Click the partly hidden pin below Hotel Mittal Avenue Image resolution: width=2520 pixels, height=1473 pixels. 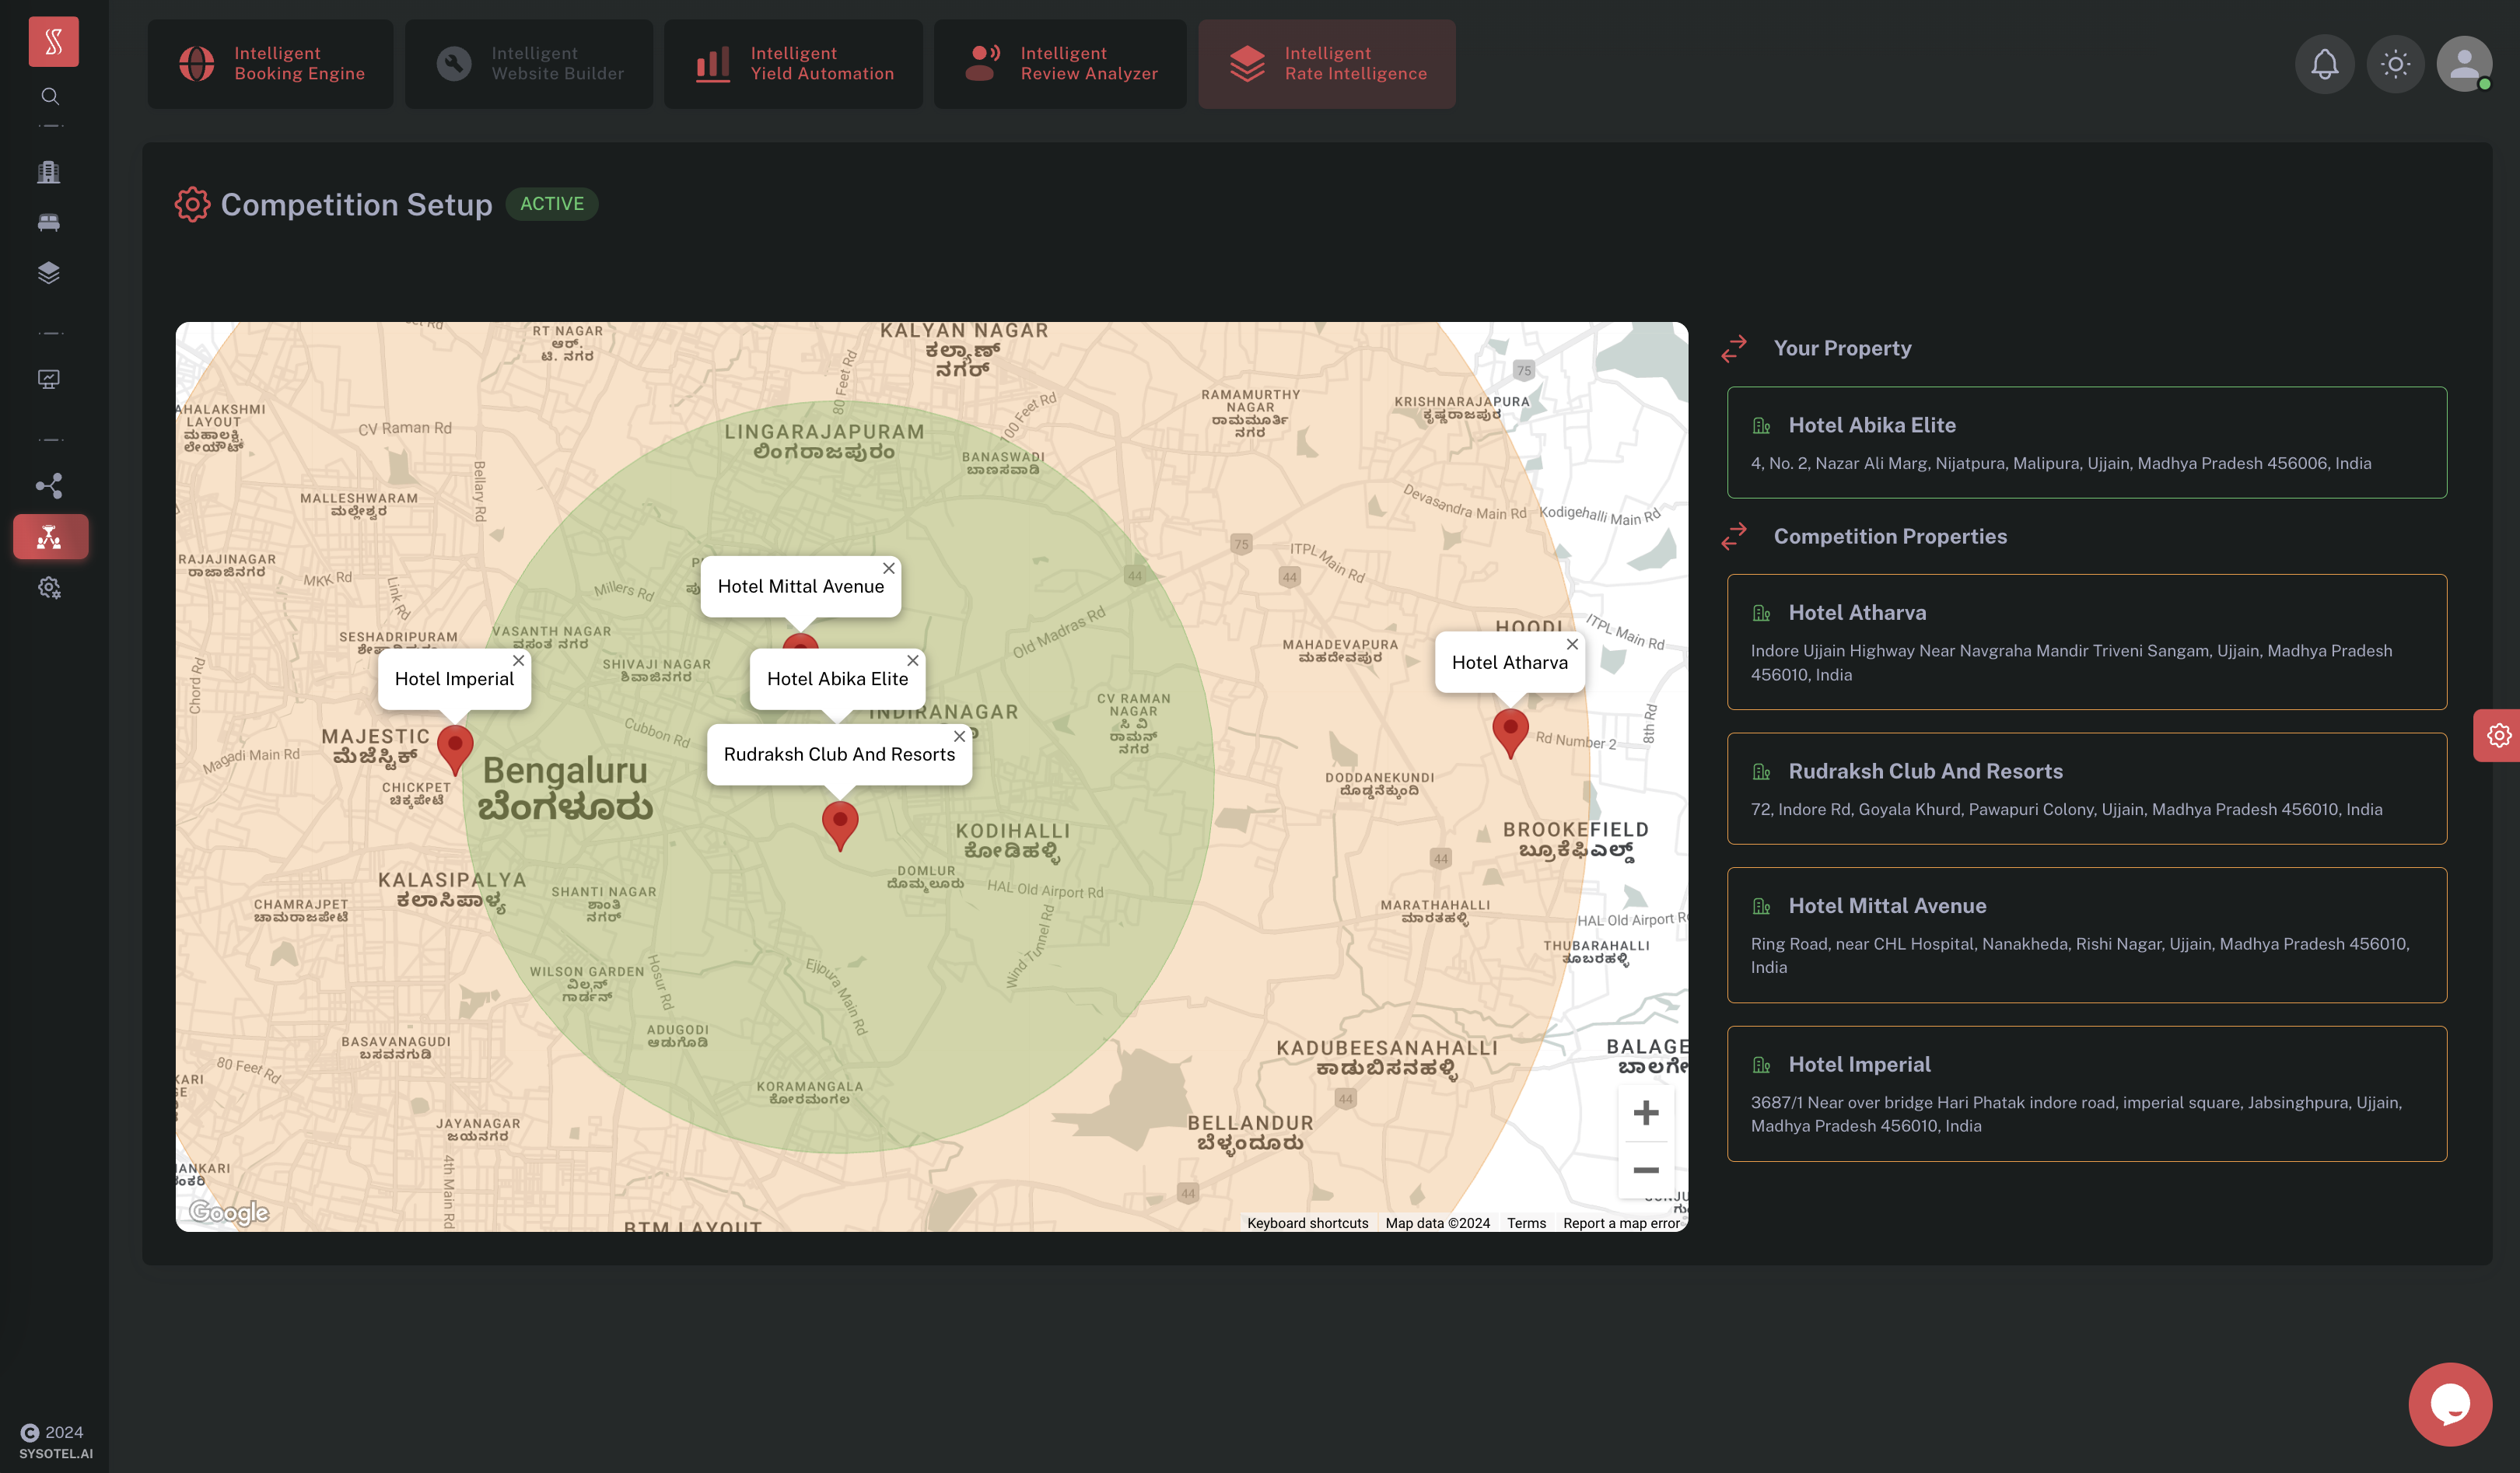pos(800,642)
